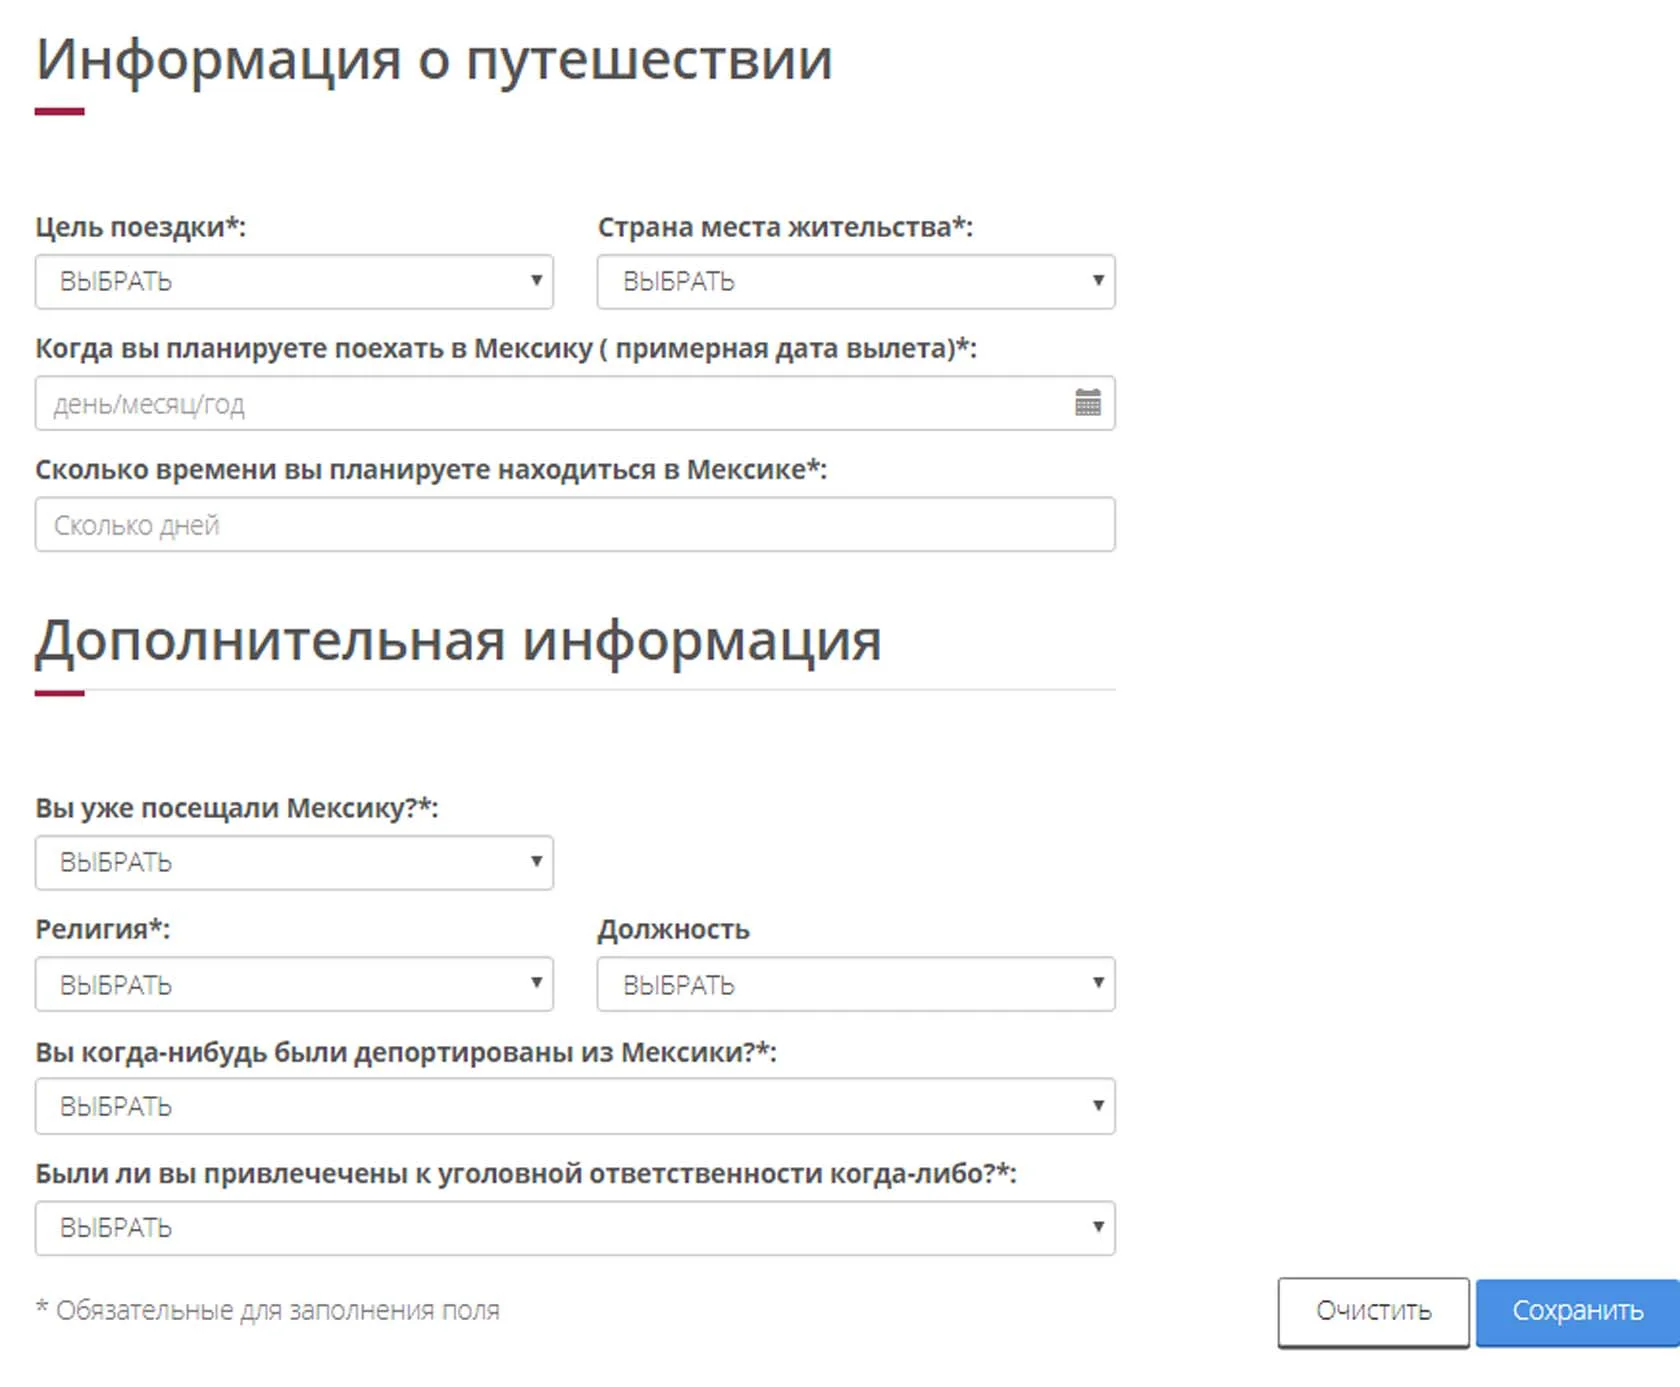Open the calendar picker icon in date field

pos(1088,403)
